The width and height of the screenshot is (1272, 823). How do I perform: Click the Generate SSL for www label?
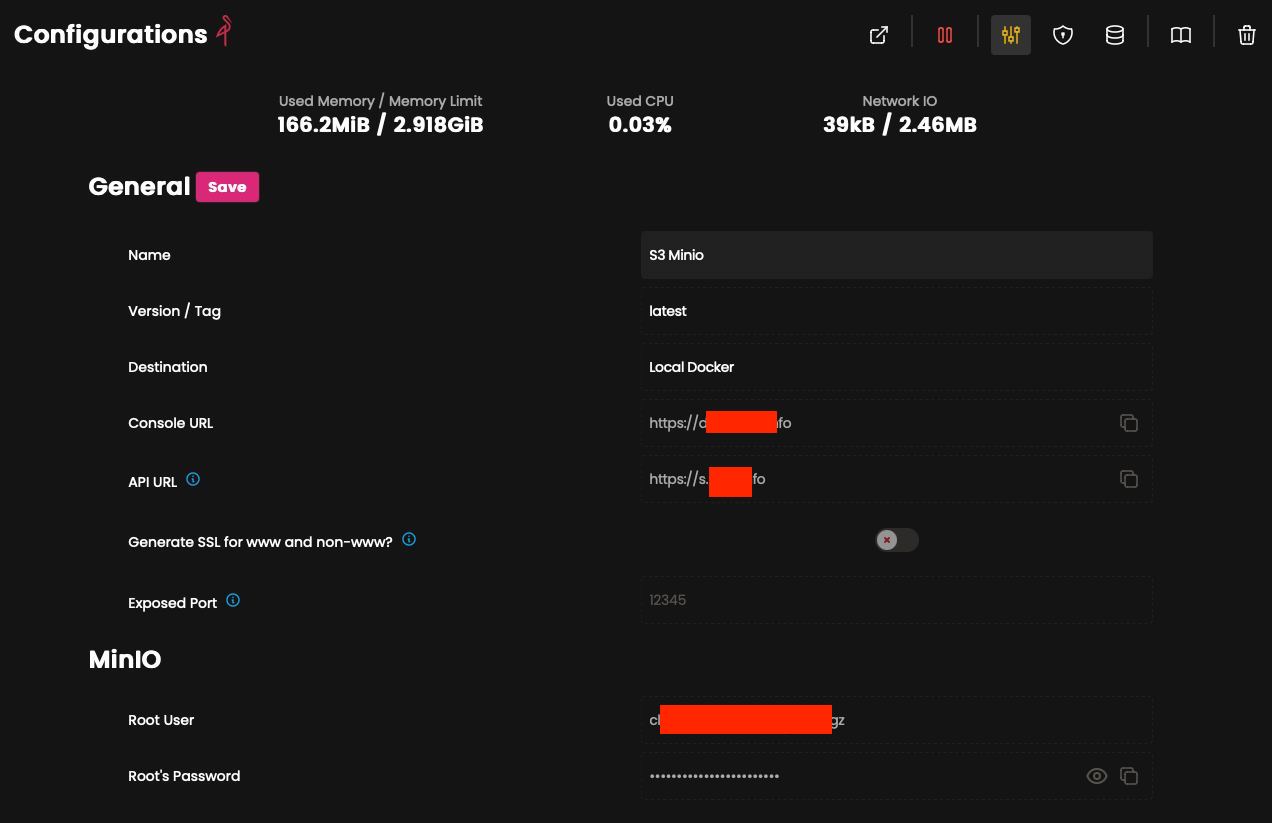point(260,542)
